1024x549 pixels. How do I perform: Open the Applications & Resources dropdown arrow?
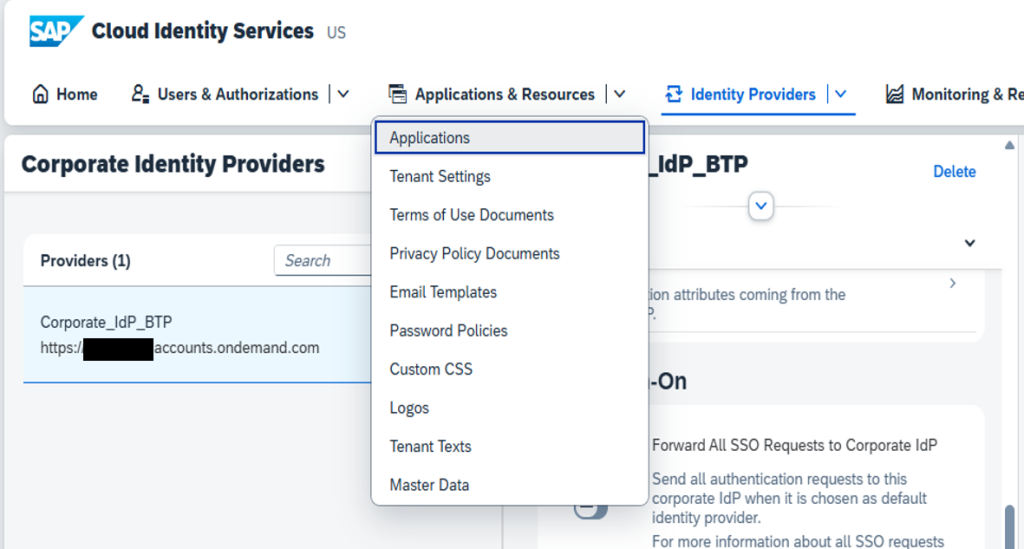click(619, 94)
